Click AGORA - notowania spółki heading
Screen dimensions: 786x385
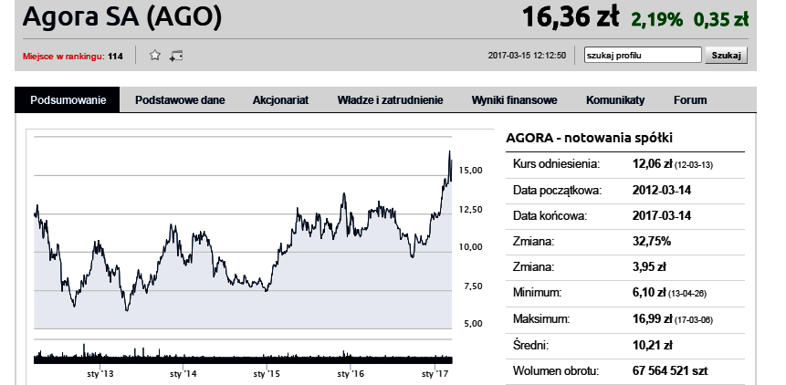point(589,138)
